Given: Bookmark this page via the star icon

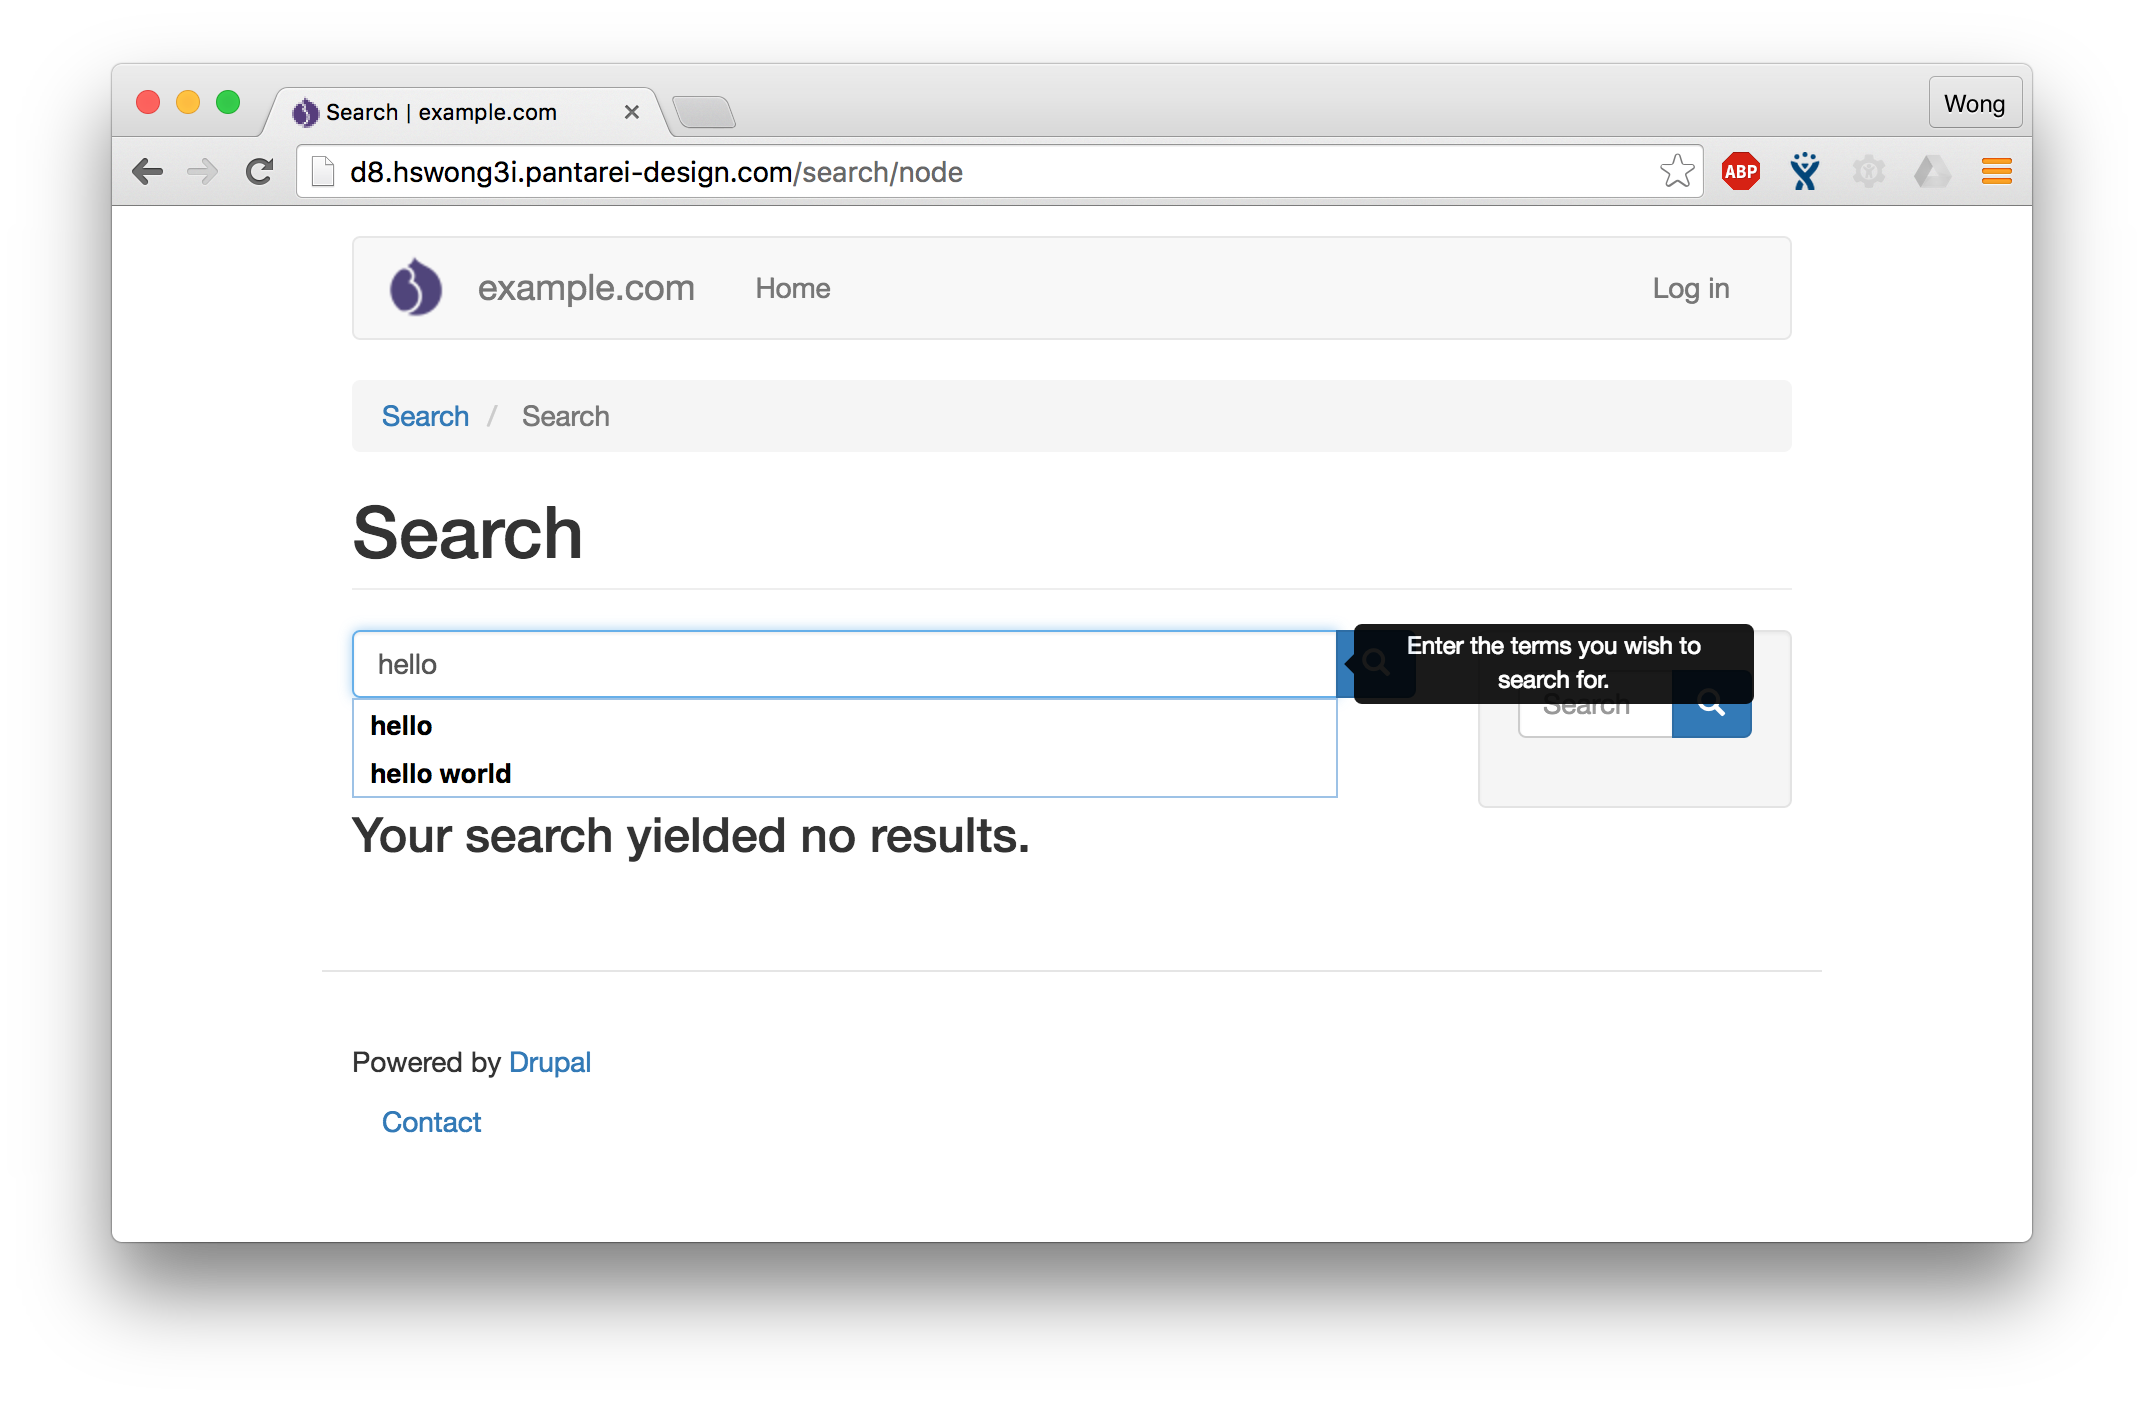Looking at the screenshot, I should pyautogui.click(x=1675, y=171).
